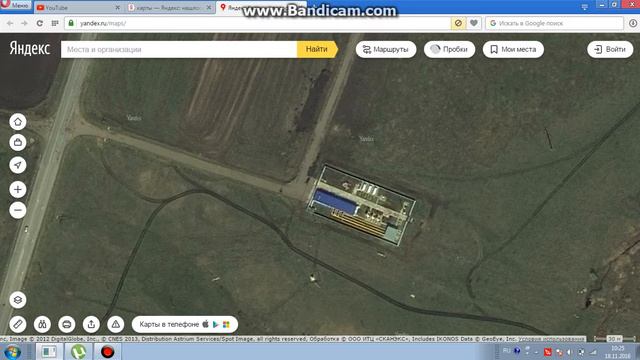
Task: Open the uTorrent taskbar icon
Action: [x=78, y=352]
